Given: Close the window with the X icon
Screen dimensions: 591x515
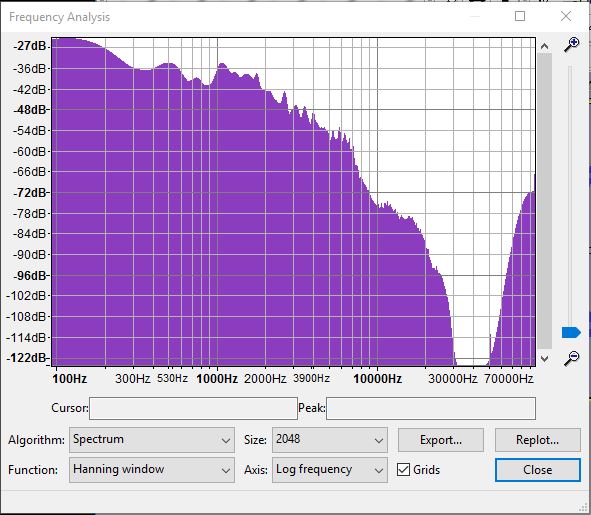Looking at the screenshot, I should [566, 16].
